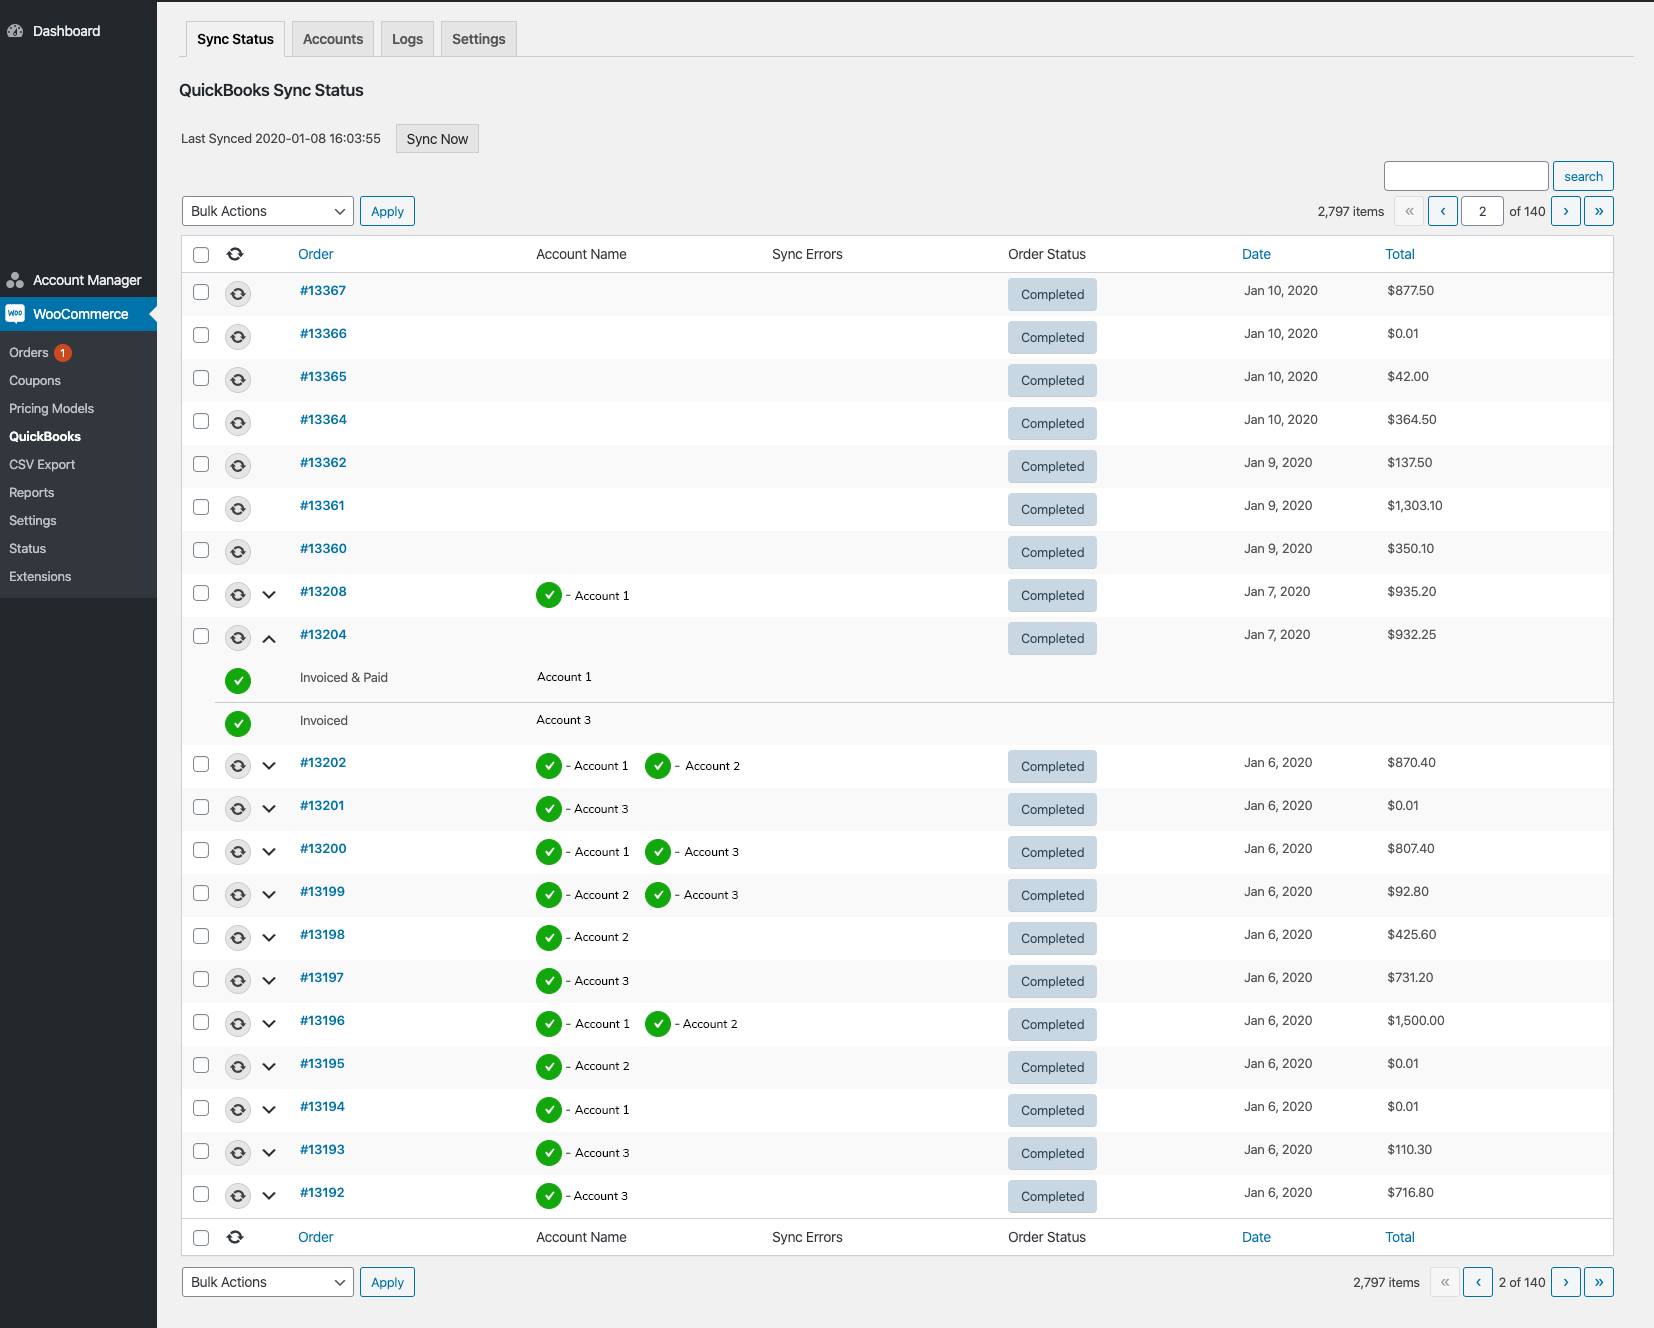Click the bottom Apply button
This screenshot has height=1328, width=1654.
click(x=387, y=1282)
